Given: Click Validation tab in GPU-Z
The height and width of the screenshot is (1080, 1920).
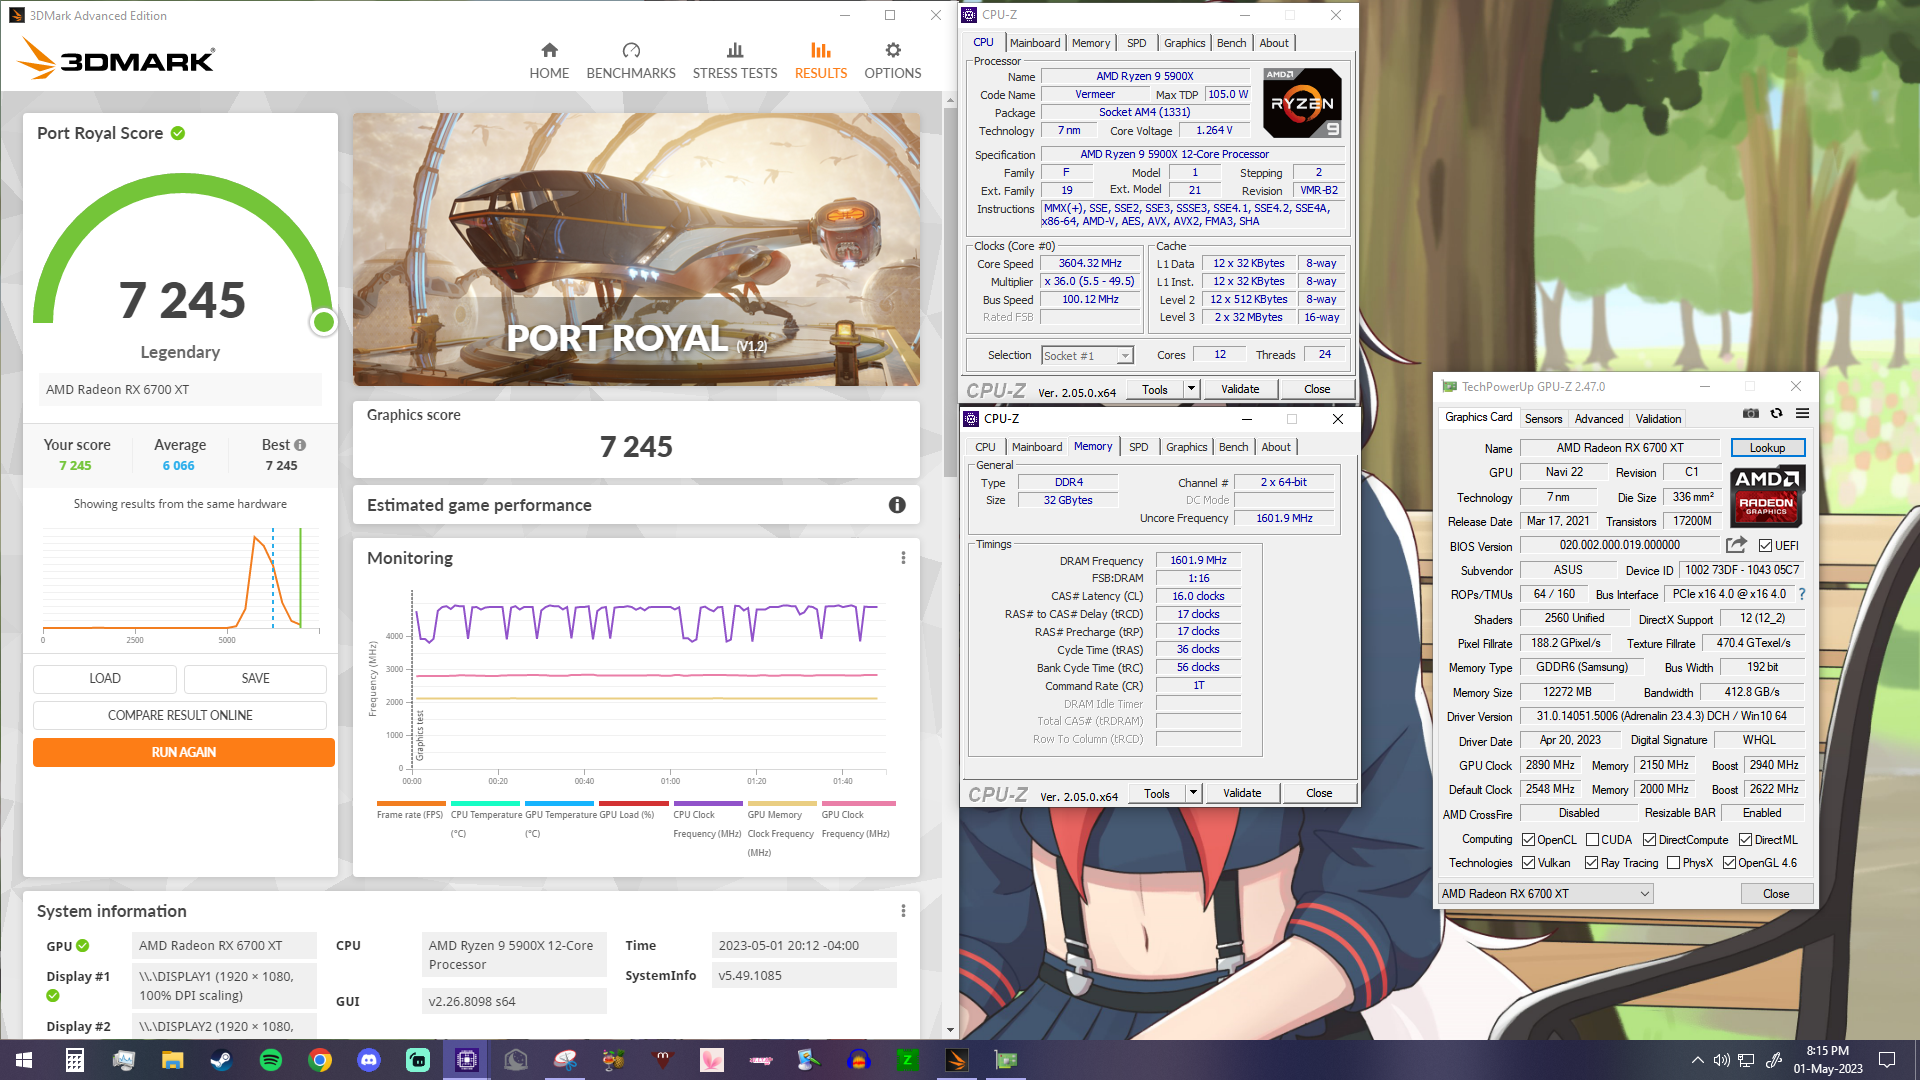Looking at the screenshot, I should pos(1658,419).
